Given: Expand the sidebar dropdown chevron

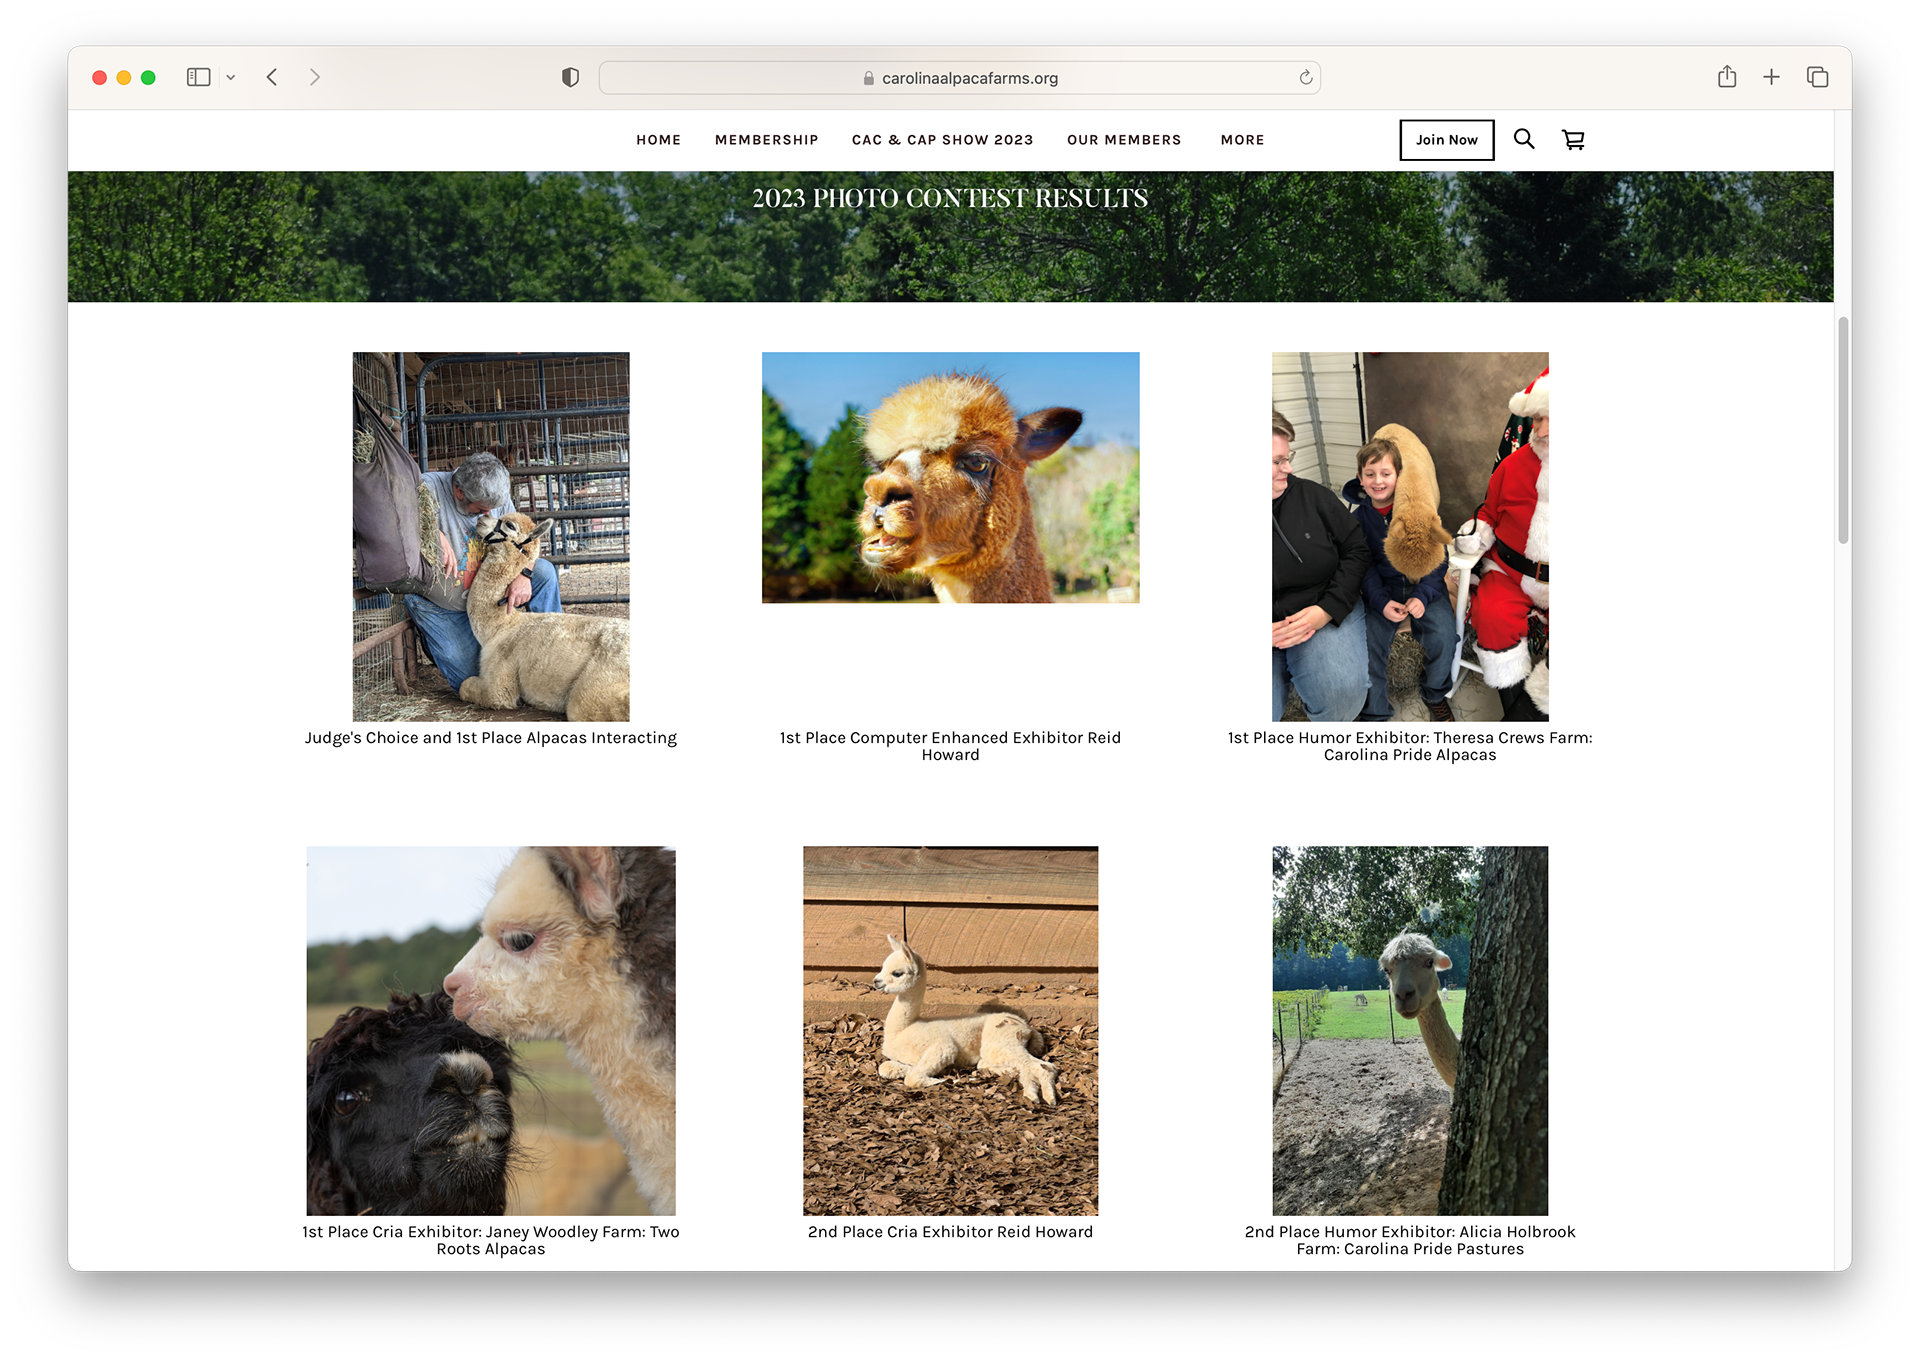Looking at the screenshot, I should coord(231,77).
